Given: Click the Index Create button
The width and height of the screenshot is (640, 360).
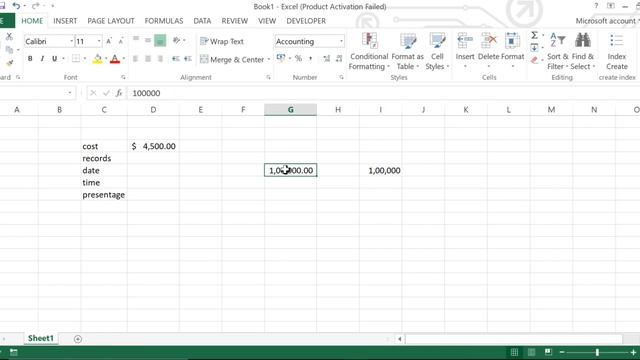Looking at the screenshot, I should [x=617, y=52].
